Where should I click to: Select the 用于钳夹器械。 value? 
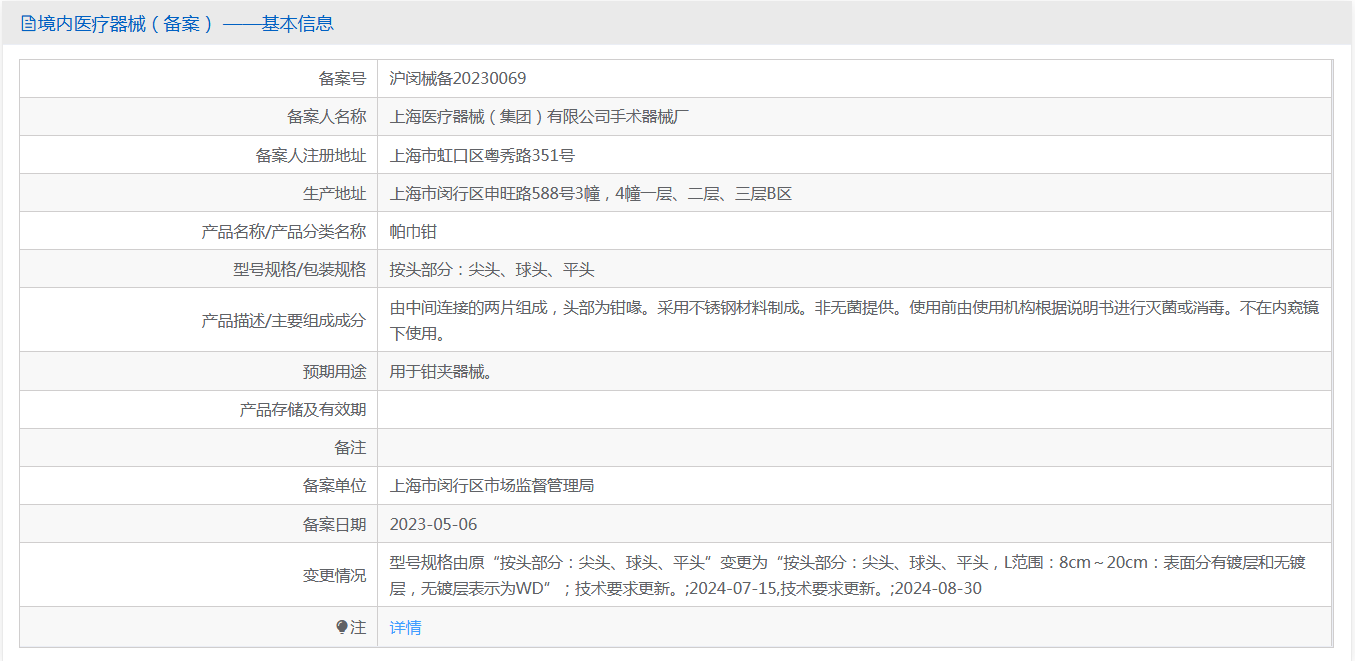click(x=441, y=372)
